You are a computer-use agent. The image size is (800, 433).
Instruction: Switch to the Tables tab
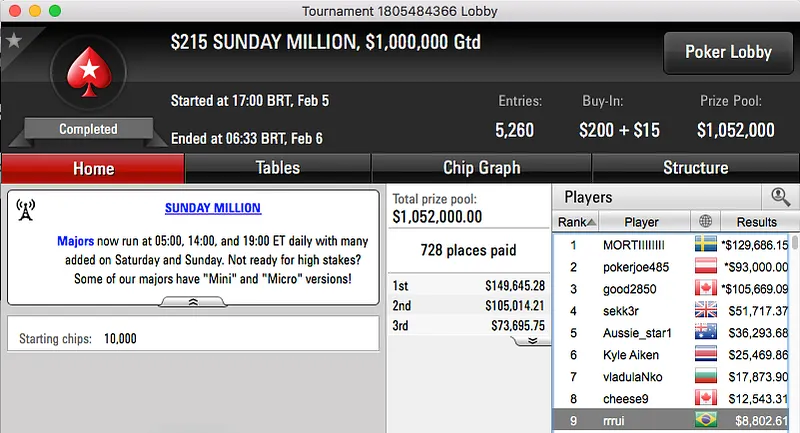[x=278, y=168]
